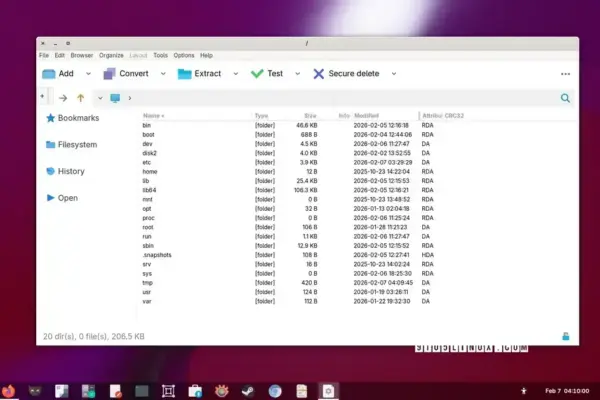Click the cat face icon in the taskbar

[35, 391]
